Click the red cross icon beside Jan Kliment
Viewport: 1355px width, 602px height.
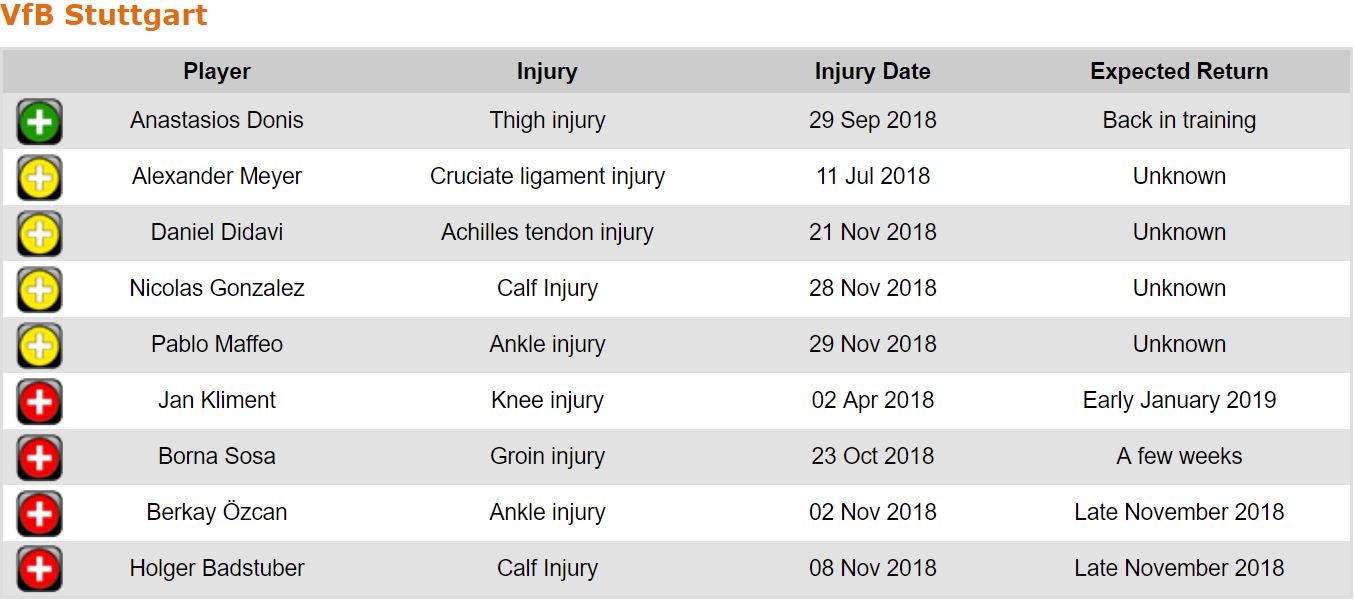(39, 402)
